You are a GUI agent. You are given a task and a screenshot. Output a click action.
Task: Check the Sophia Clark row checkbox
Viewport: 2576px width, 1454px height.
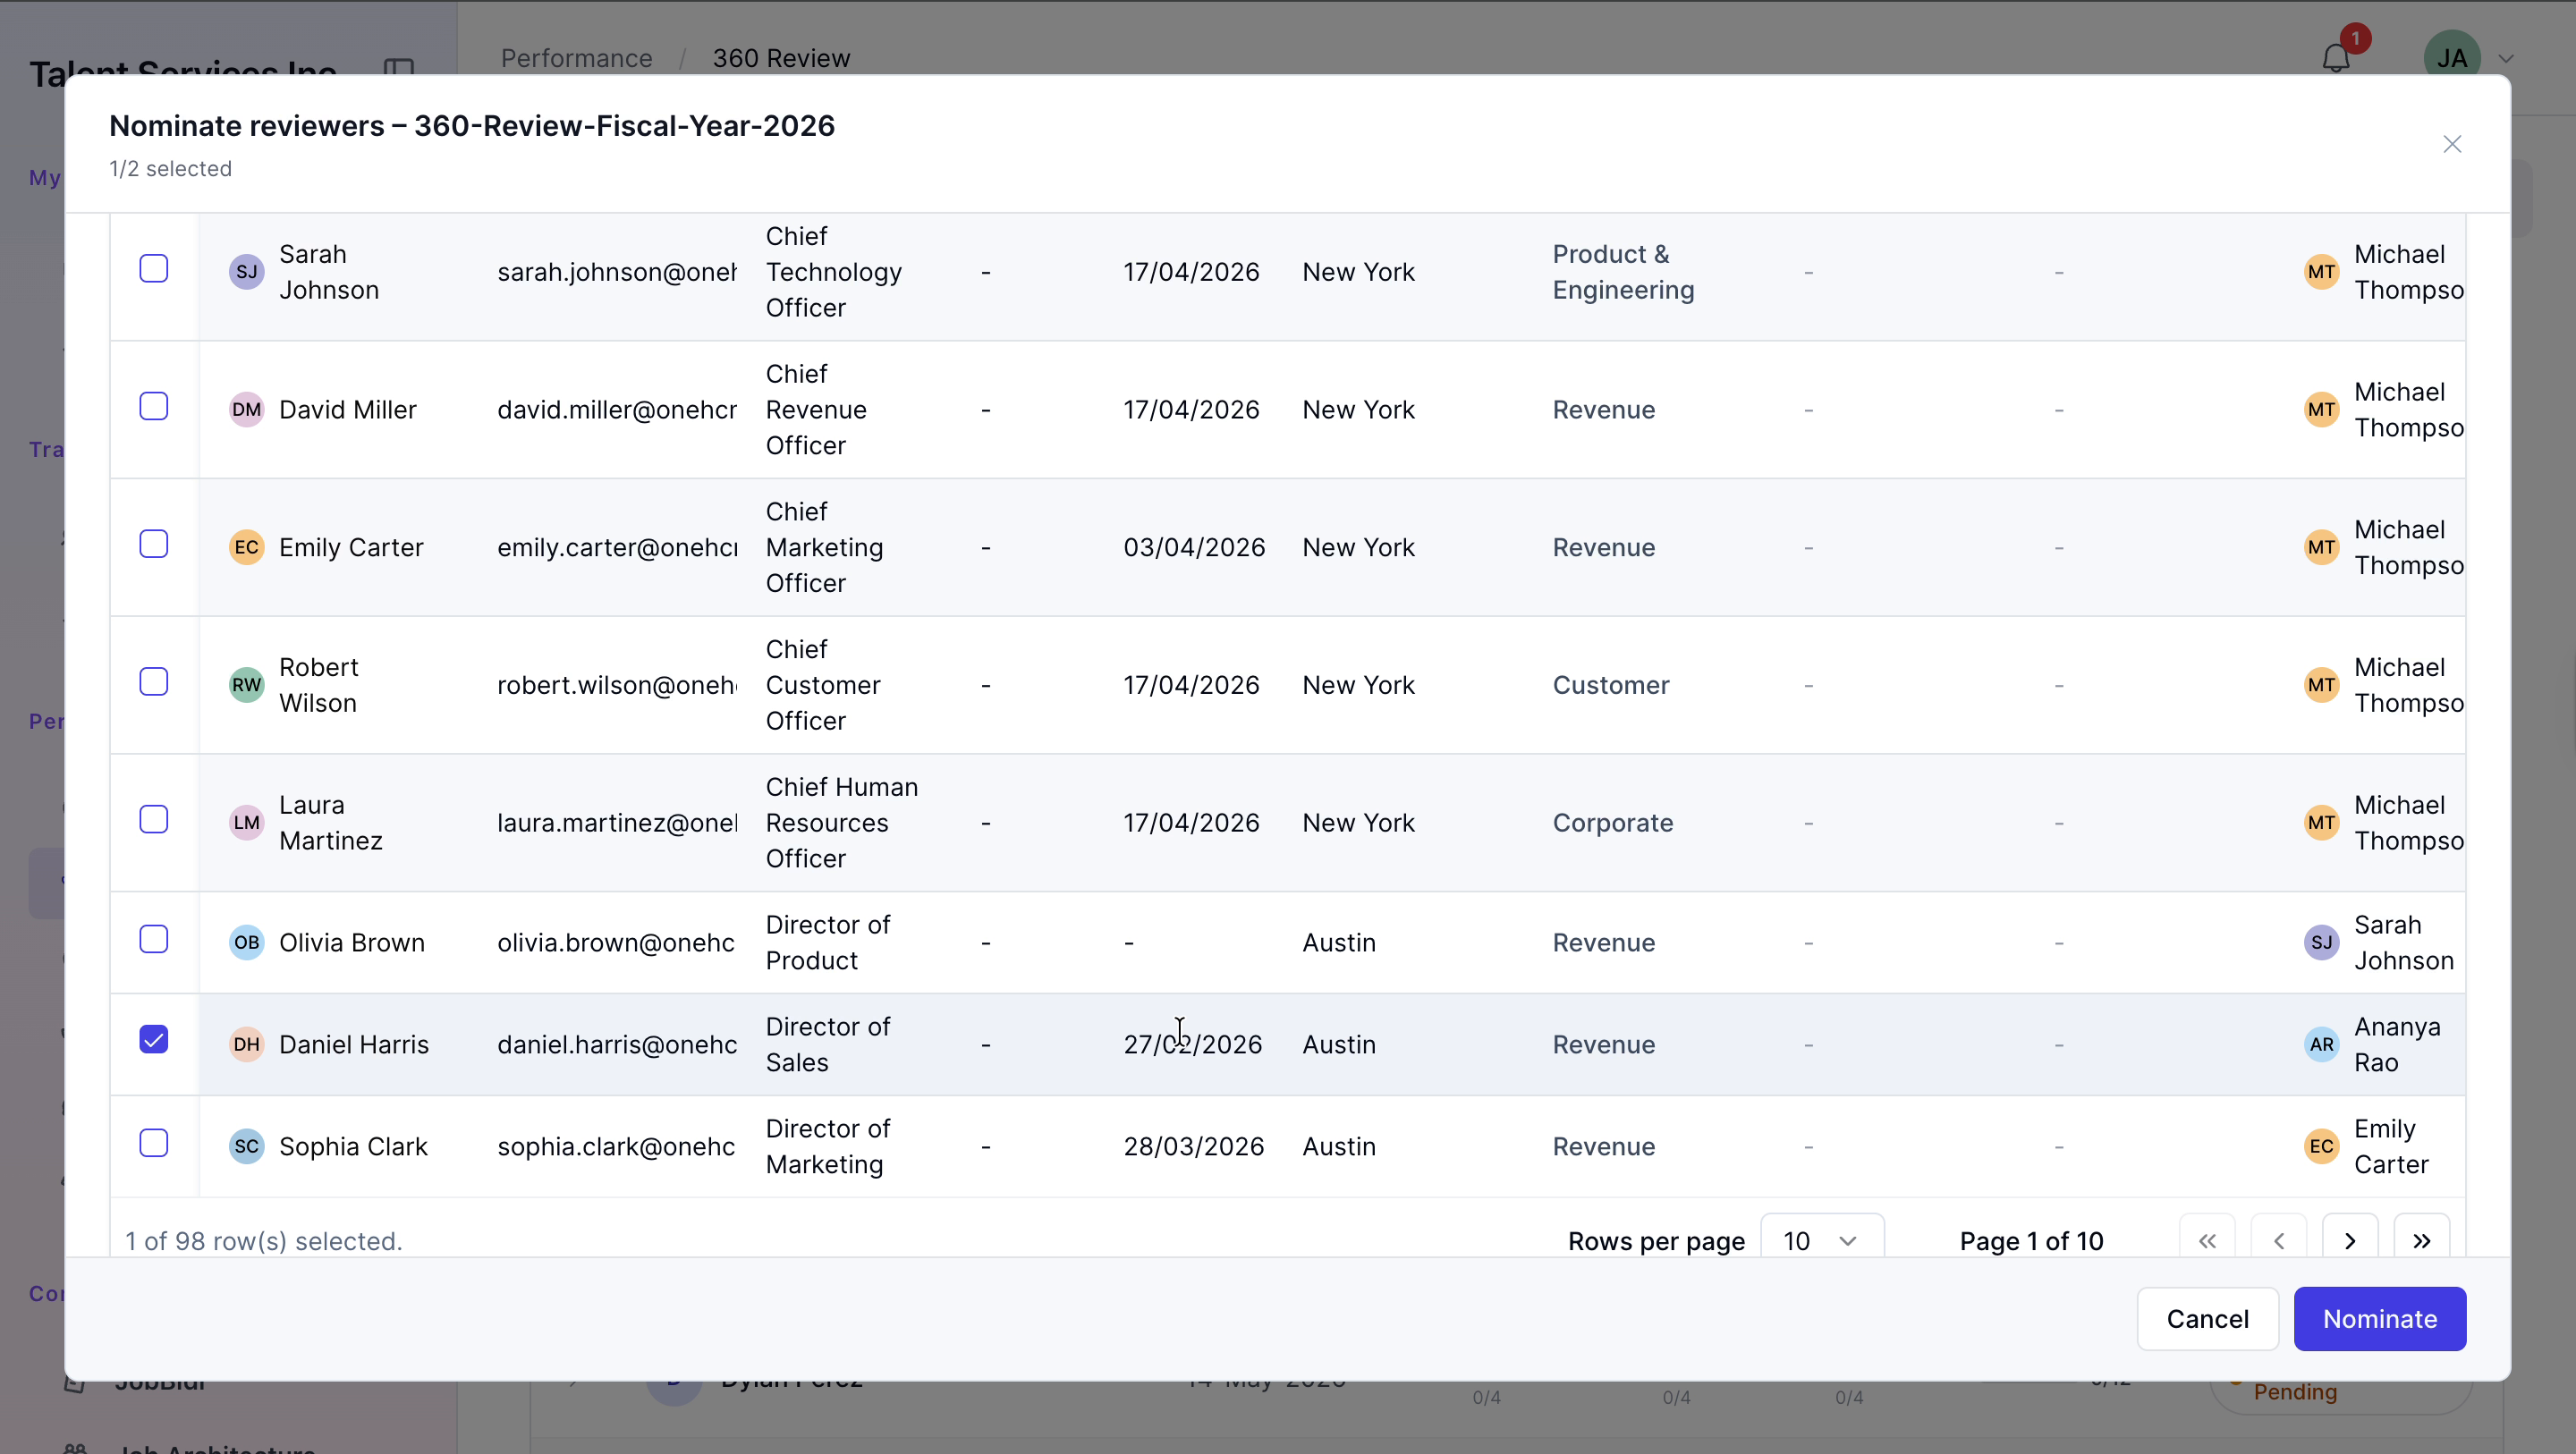153,1143
